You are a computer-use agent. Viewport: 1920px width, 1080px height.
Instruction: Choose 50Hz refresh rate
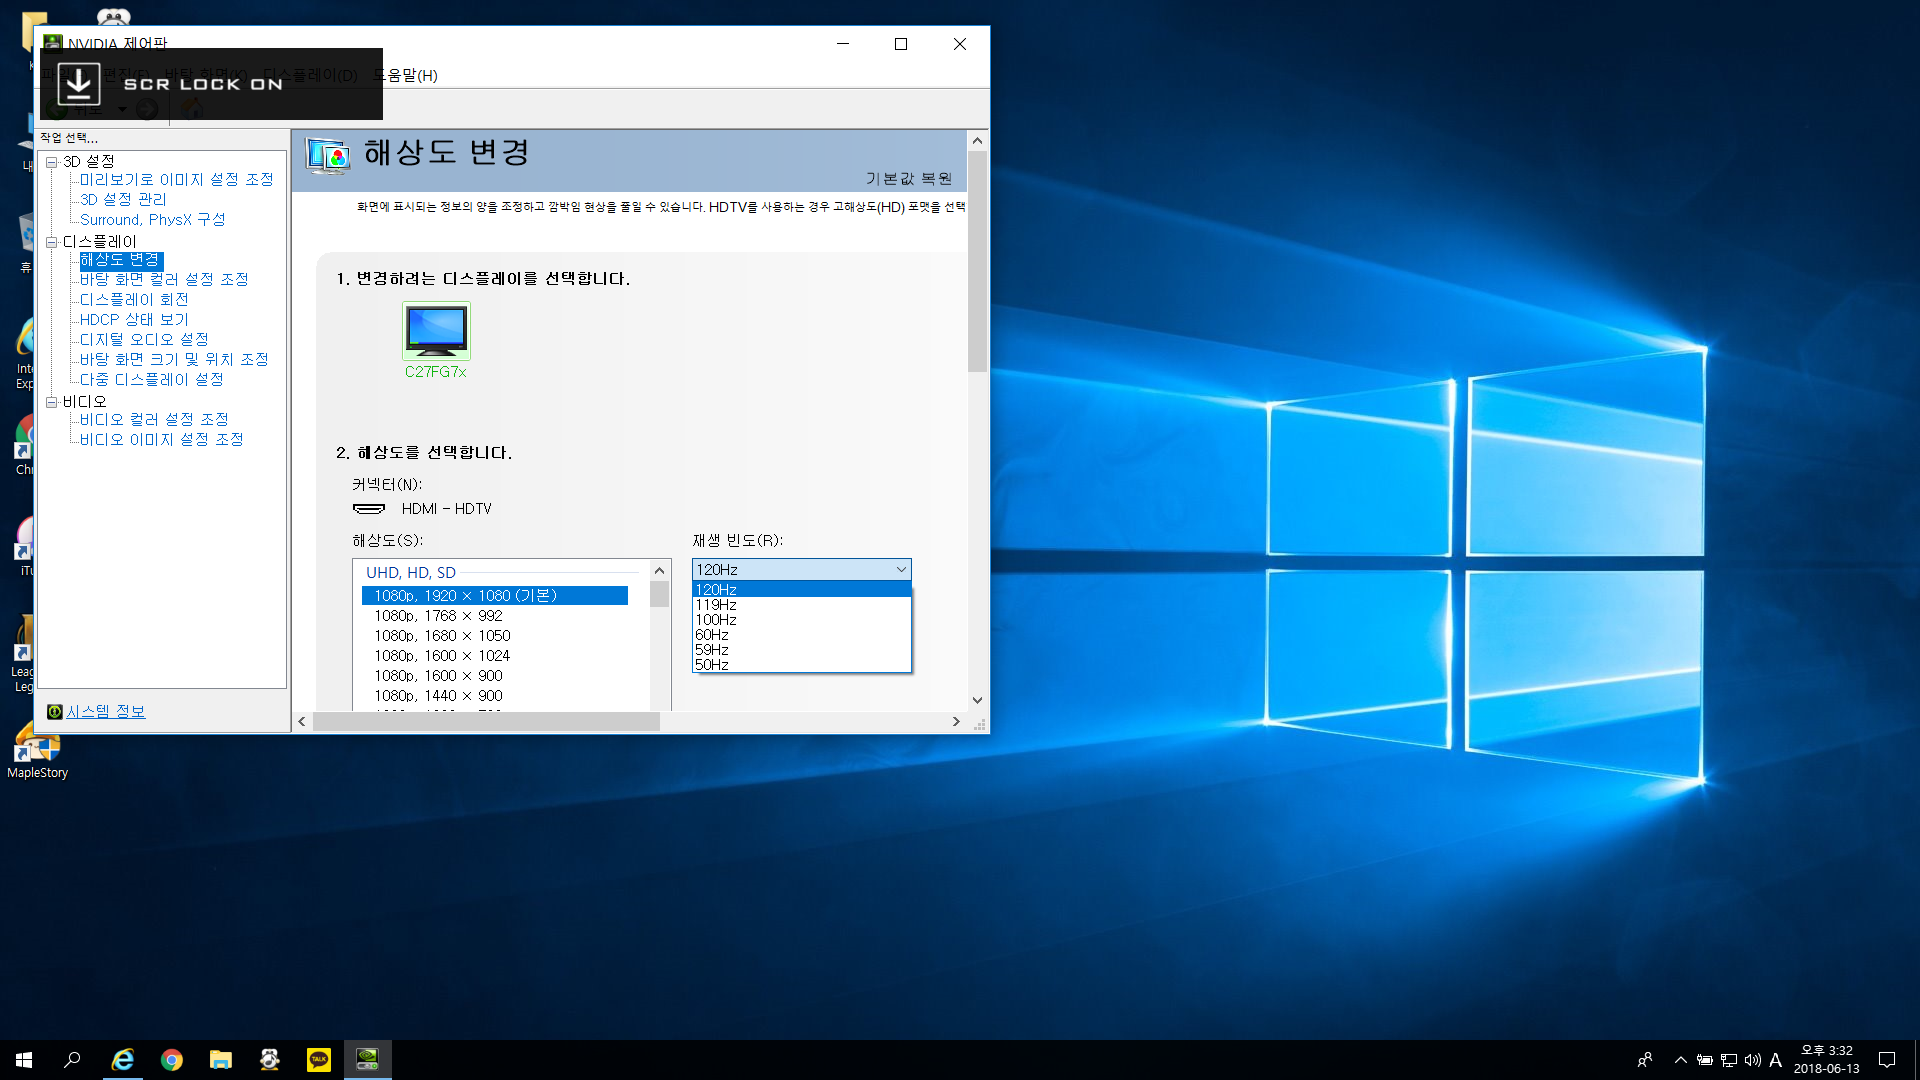(801, 665)
